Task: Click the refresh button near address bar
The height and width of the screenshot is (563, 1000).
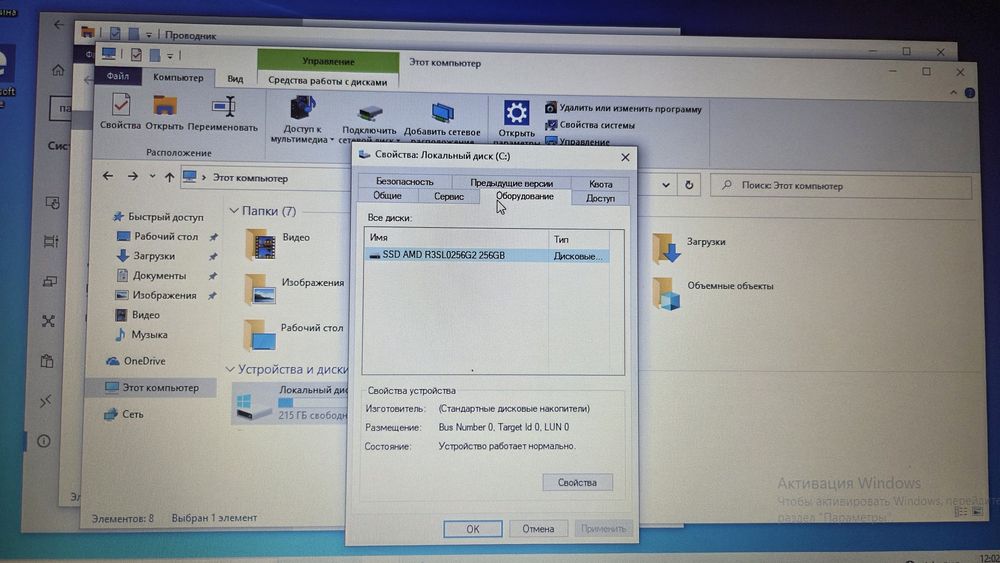Action: pyautogui.click(x=689, y=185)
